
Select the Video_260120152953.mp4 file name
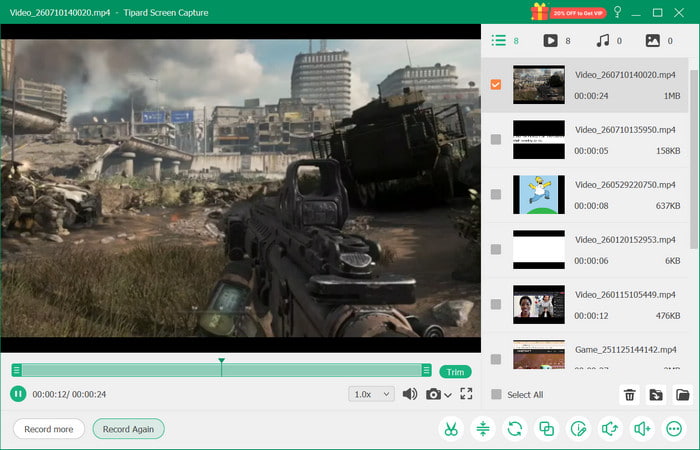(625, 239)
